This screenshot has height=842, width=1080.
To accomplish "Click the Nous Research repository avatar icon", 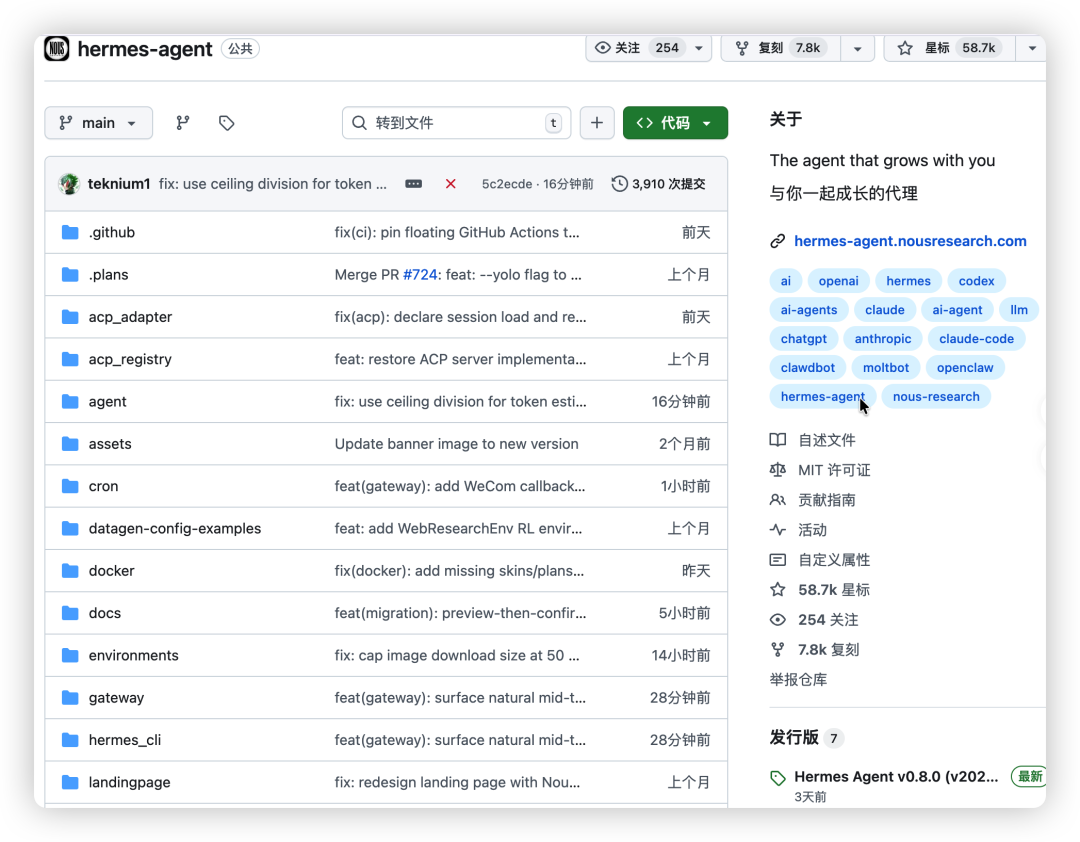I will (56, 48).
